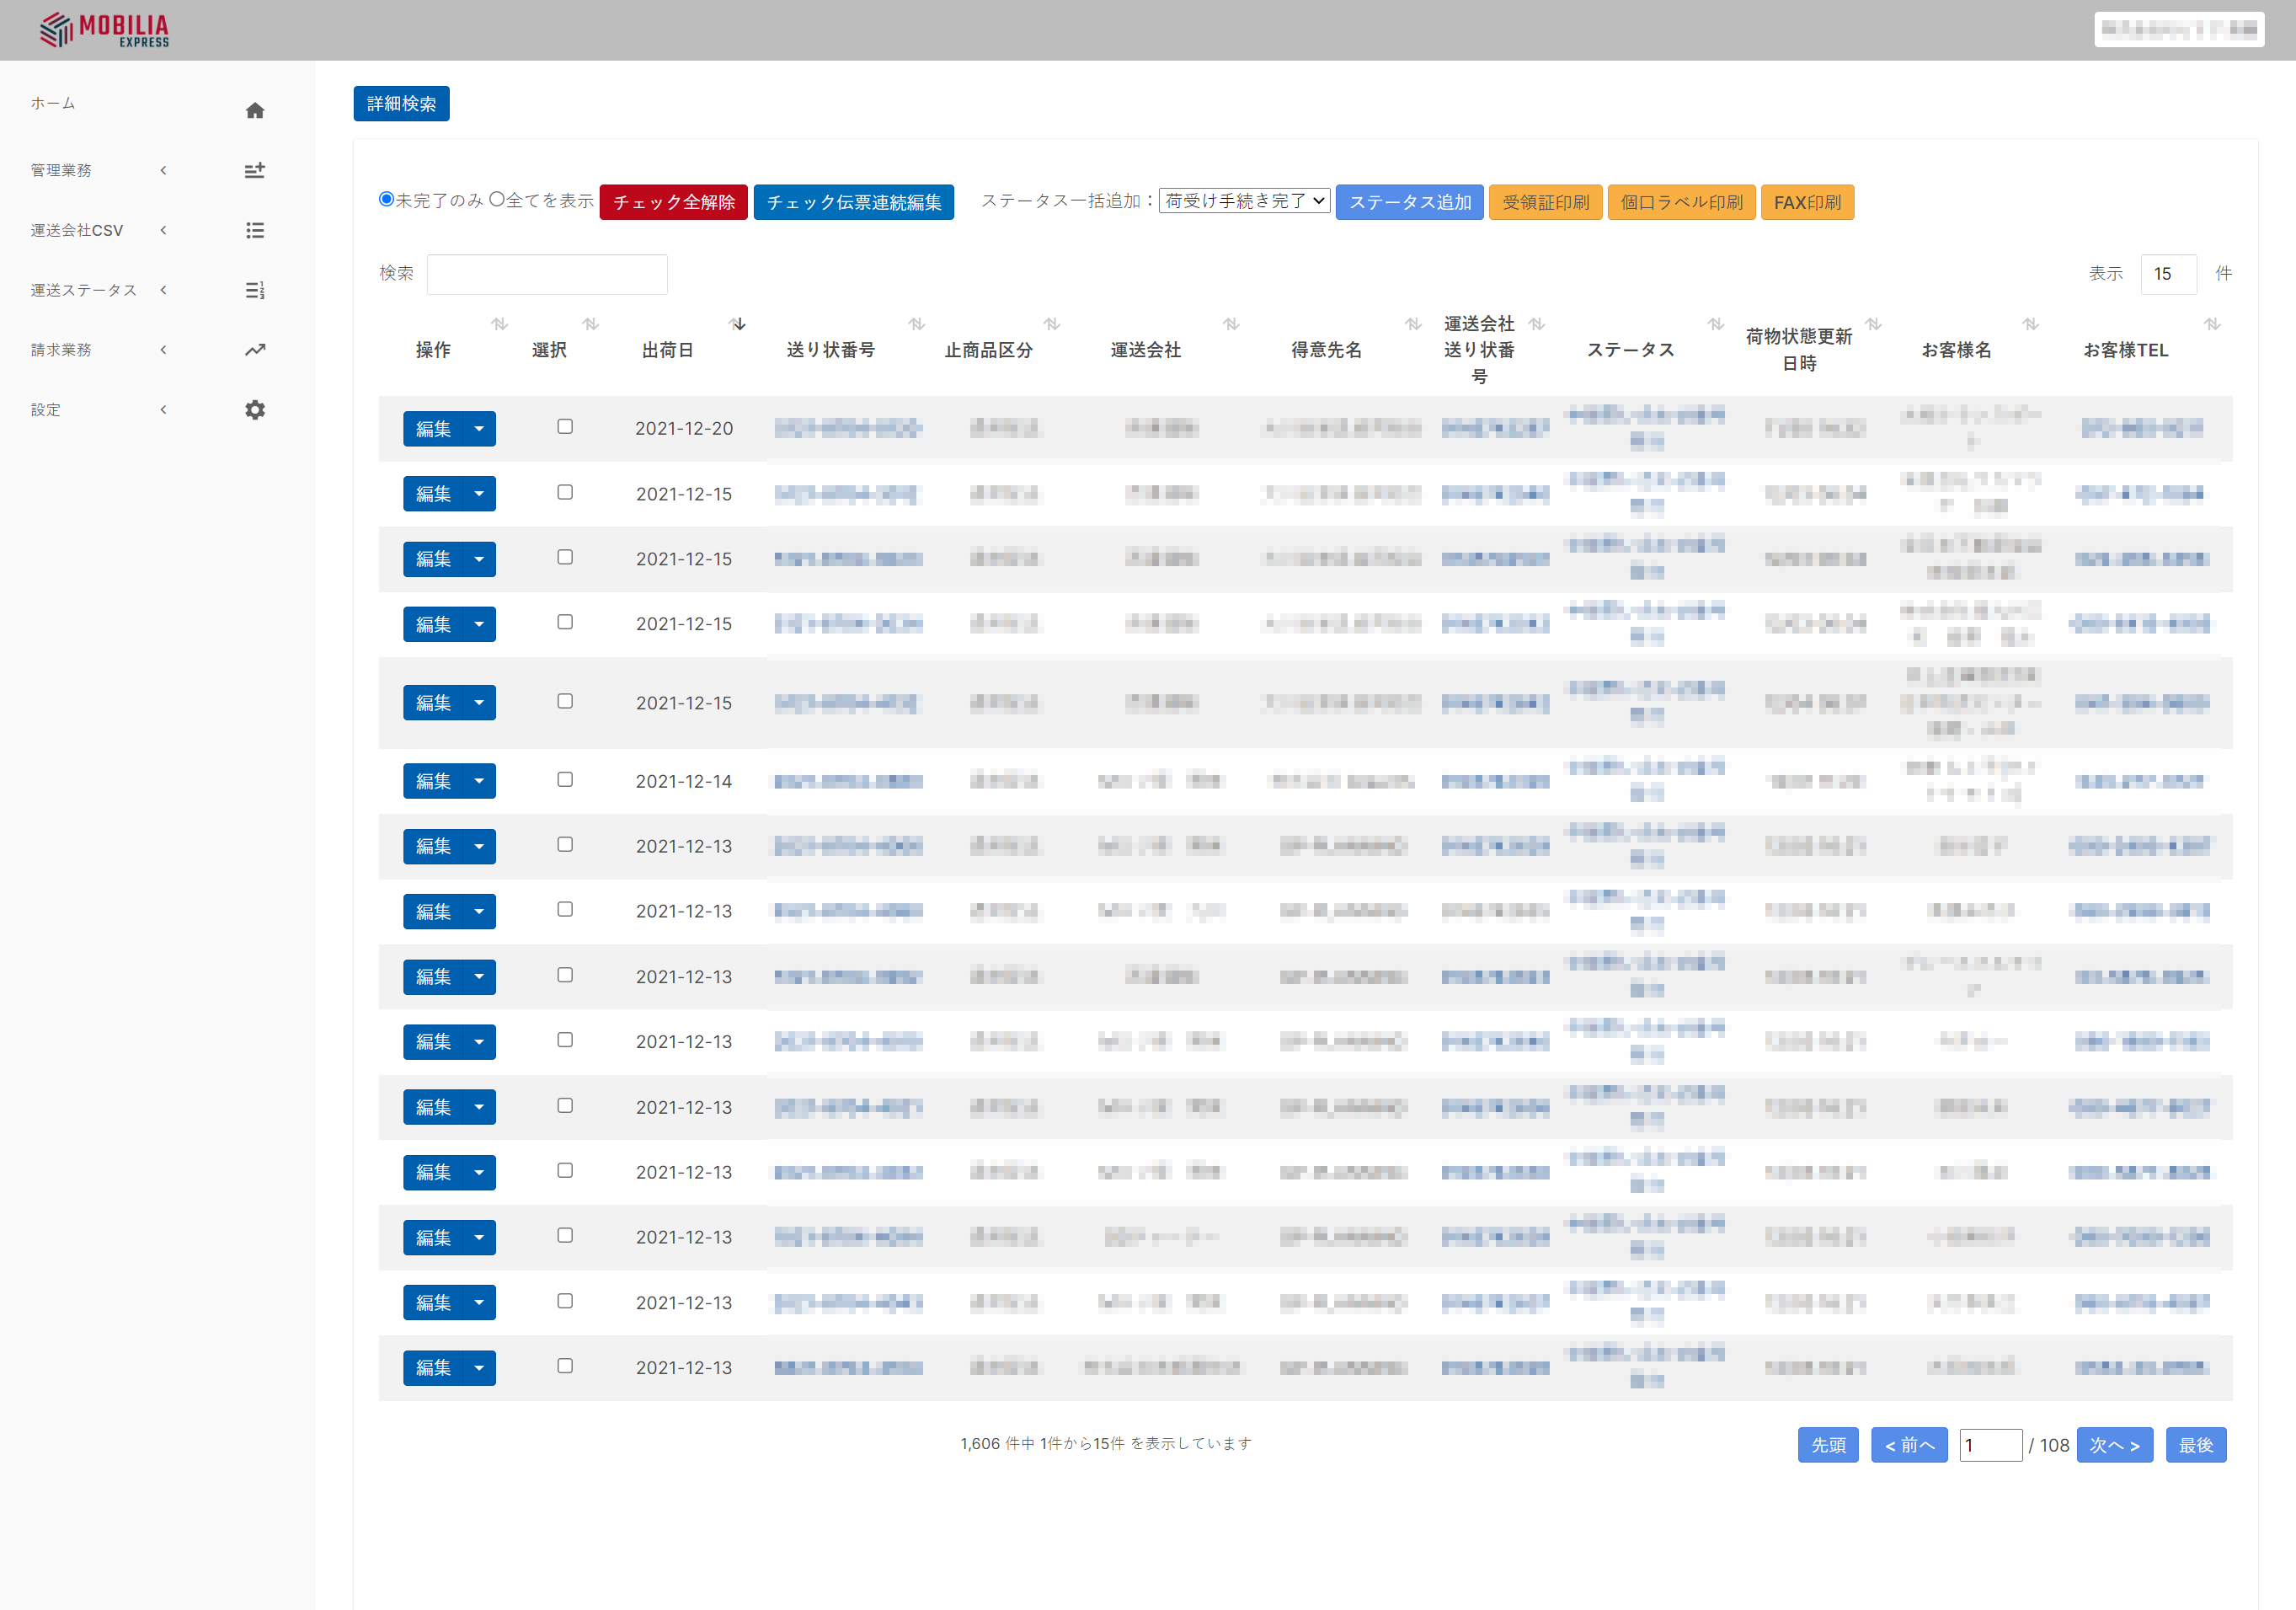Open the 編集 dropdown arrow in first row
Image resolution: width=2296 pixels, height=1610 pixels.
(x=479, y=429)
